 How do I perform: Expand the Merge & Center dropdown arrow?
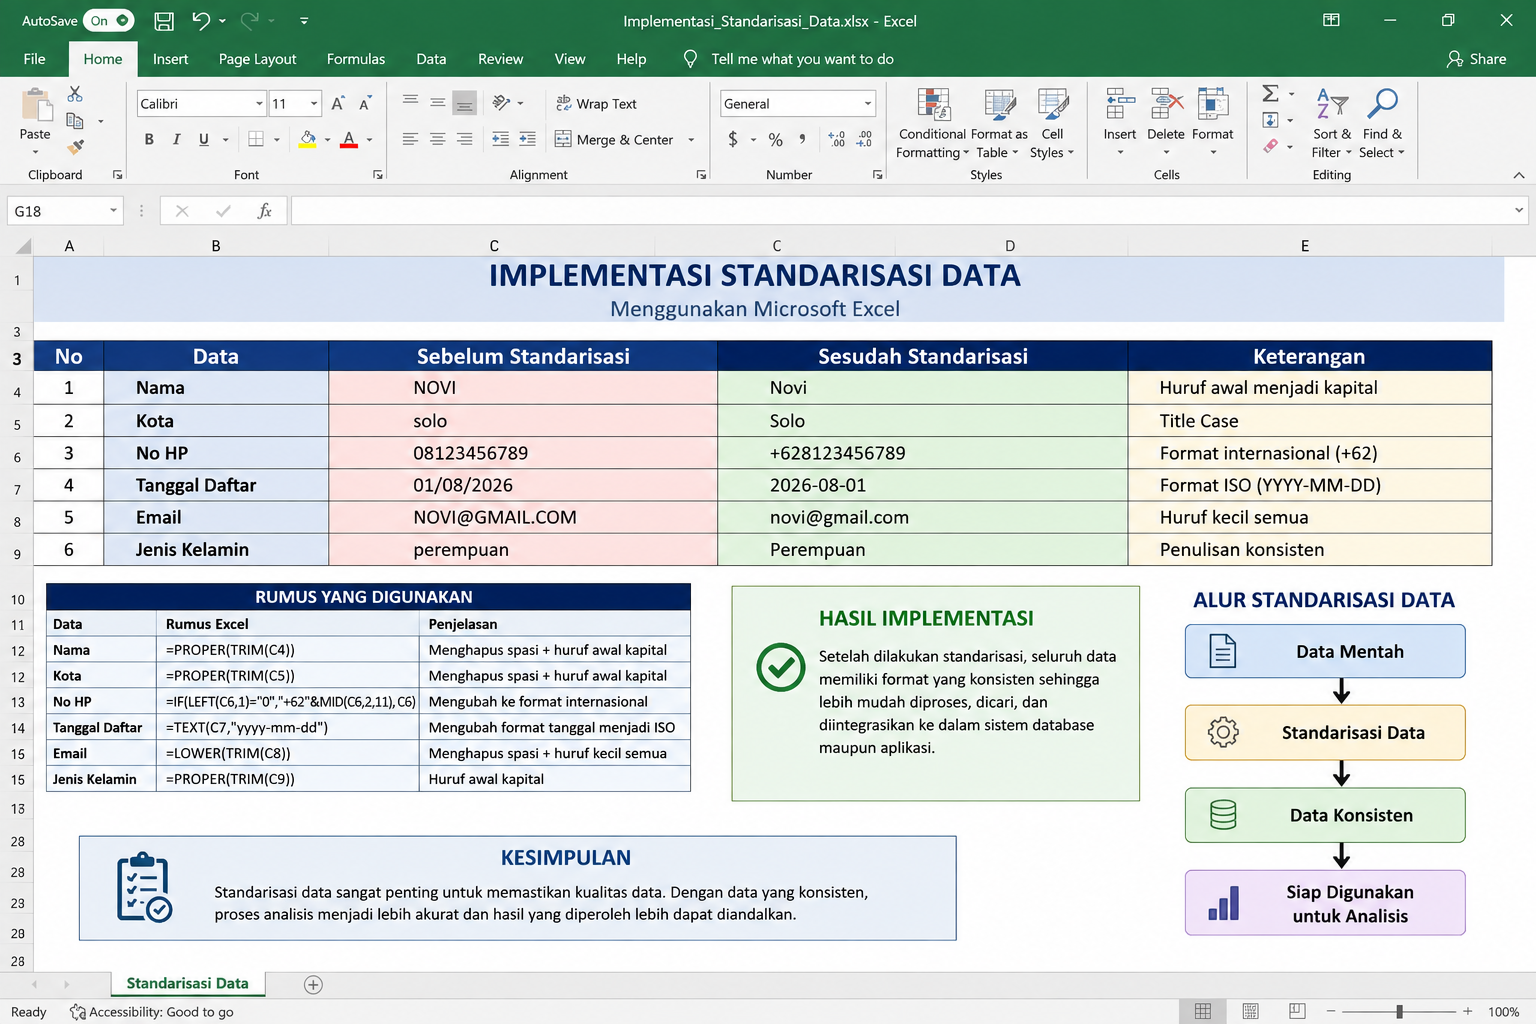click(691, 140)
